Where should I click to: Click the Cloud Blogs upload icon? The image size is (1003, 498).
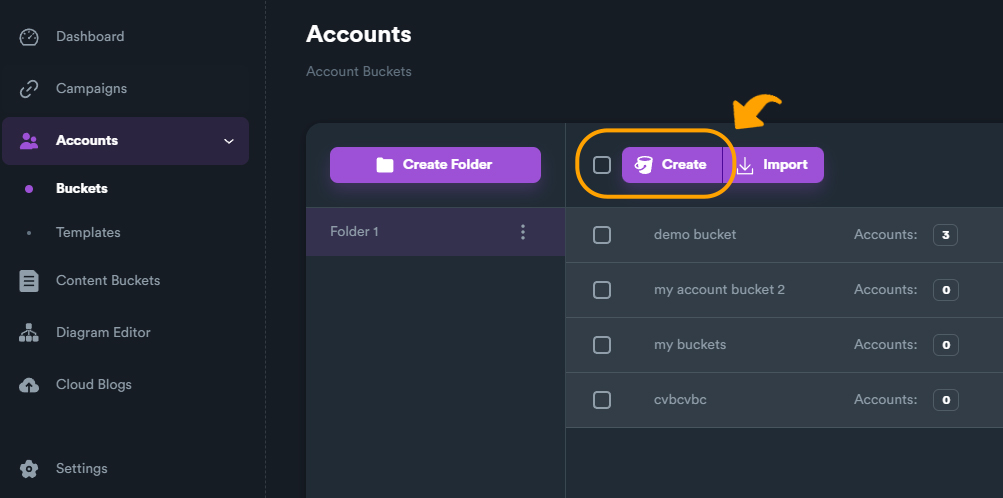coord(29,385)
